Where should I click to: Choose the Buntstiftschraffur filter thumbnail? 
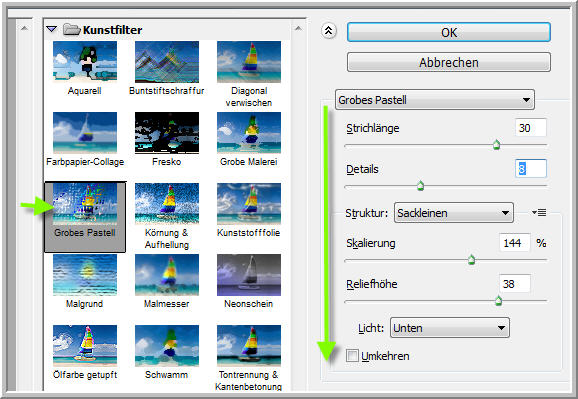pyautogui.click(x=167, y=61)
